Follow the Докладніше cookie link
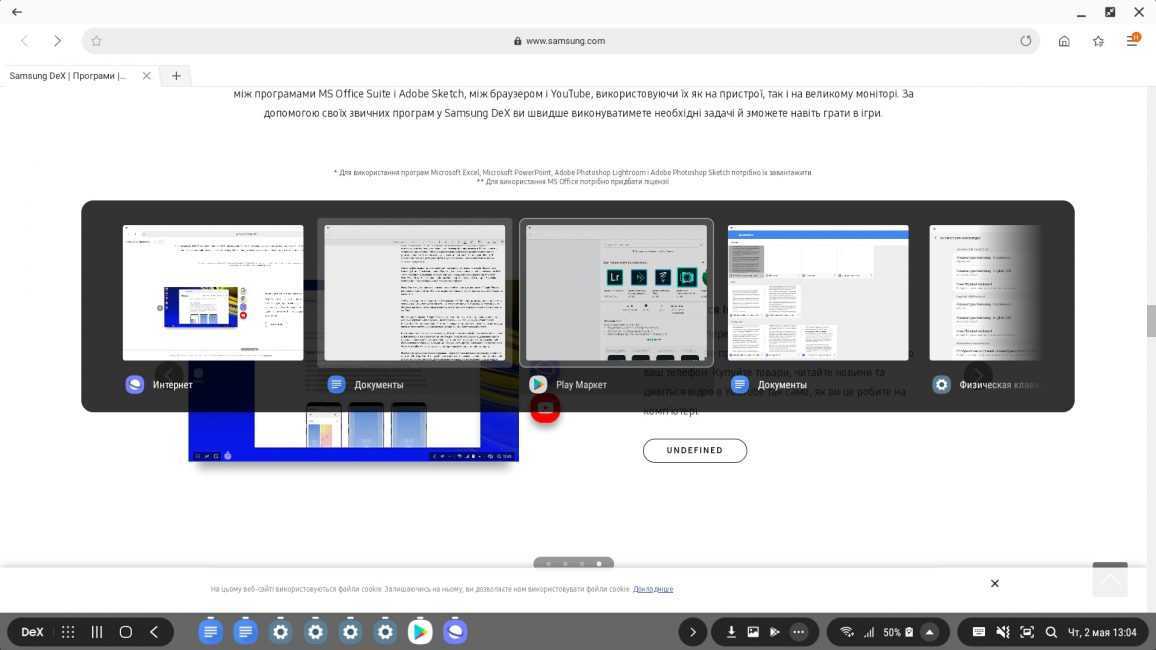 (x=653, y=589)
